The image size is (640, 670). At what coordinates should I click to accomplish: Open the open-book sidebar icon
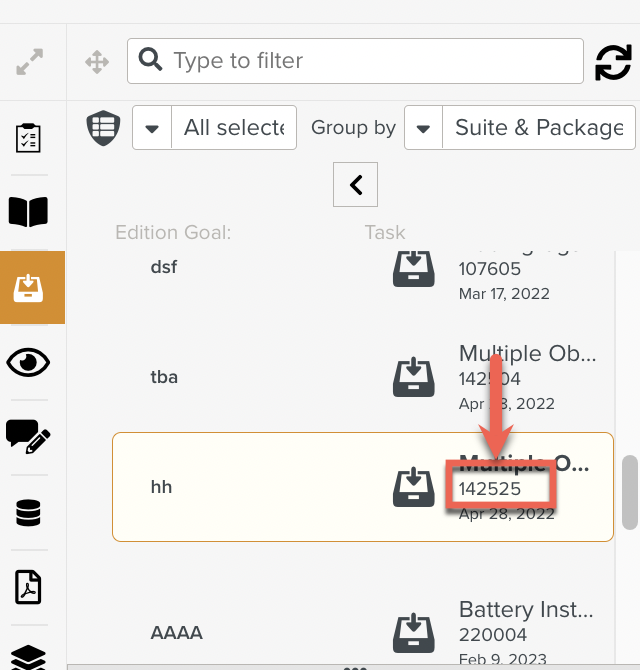click(x=29, y=212)
